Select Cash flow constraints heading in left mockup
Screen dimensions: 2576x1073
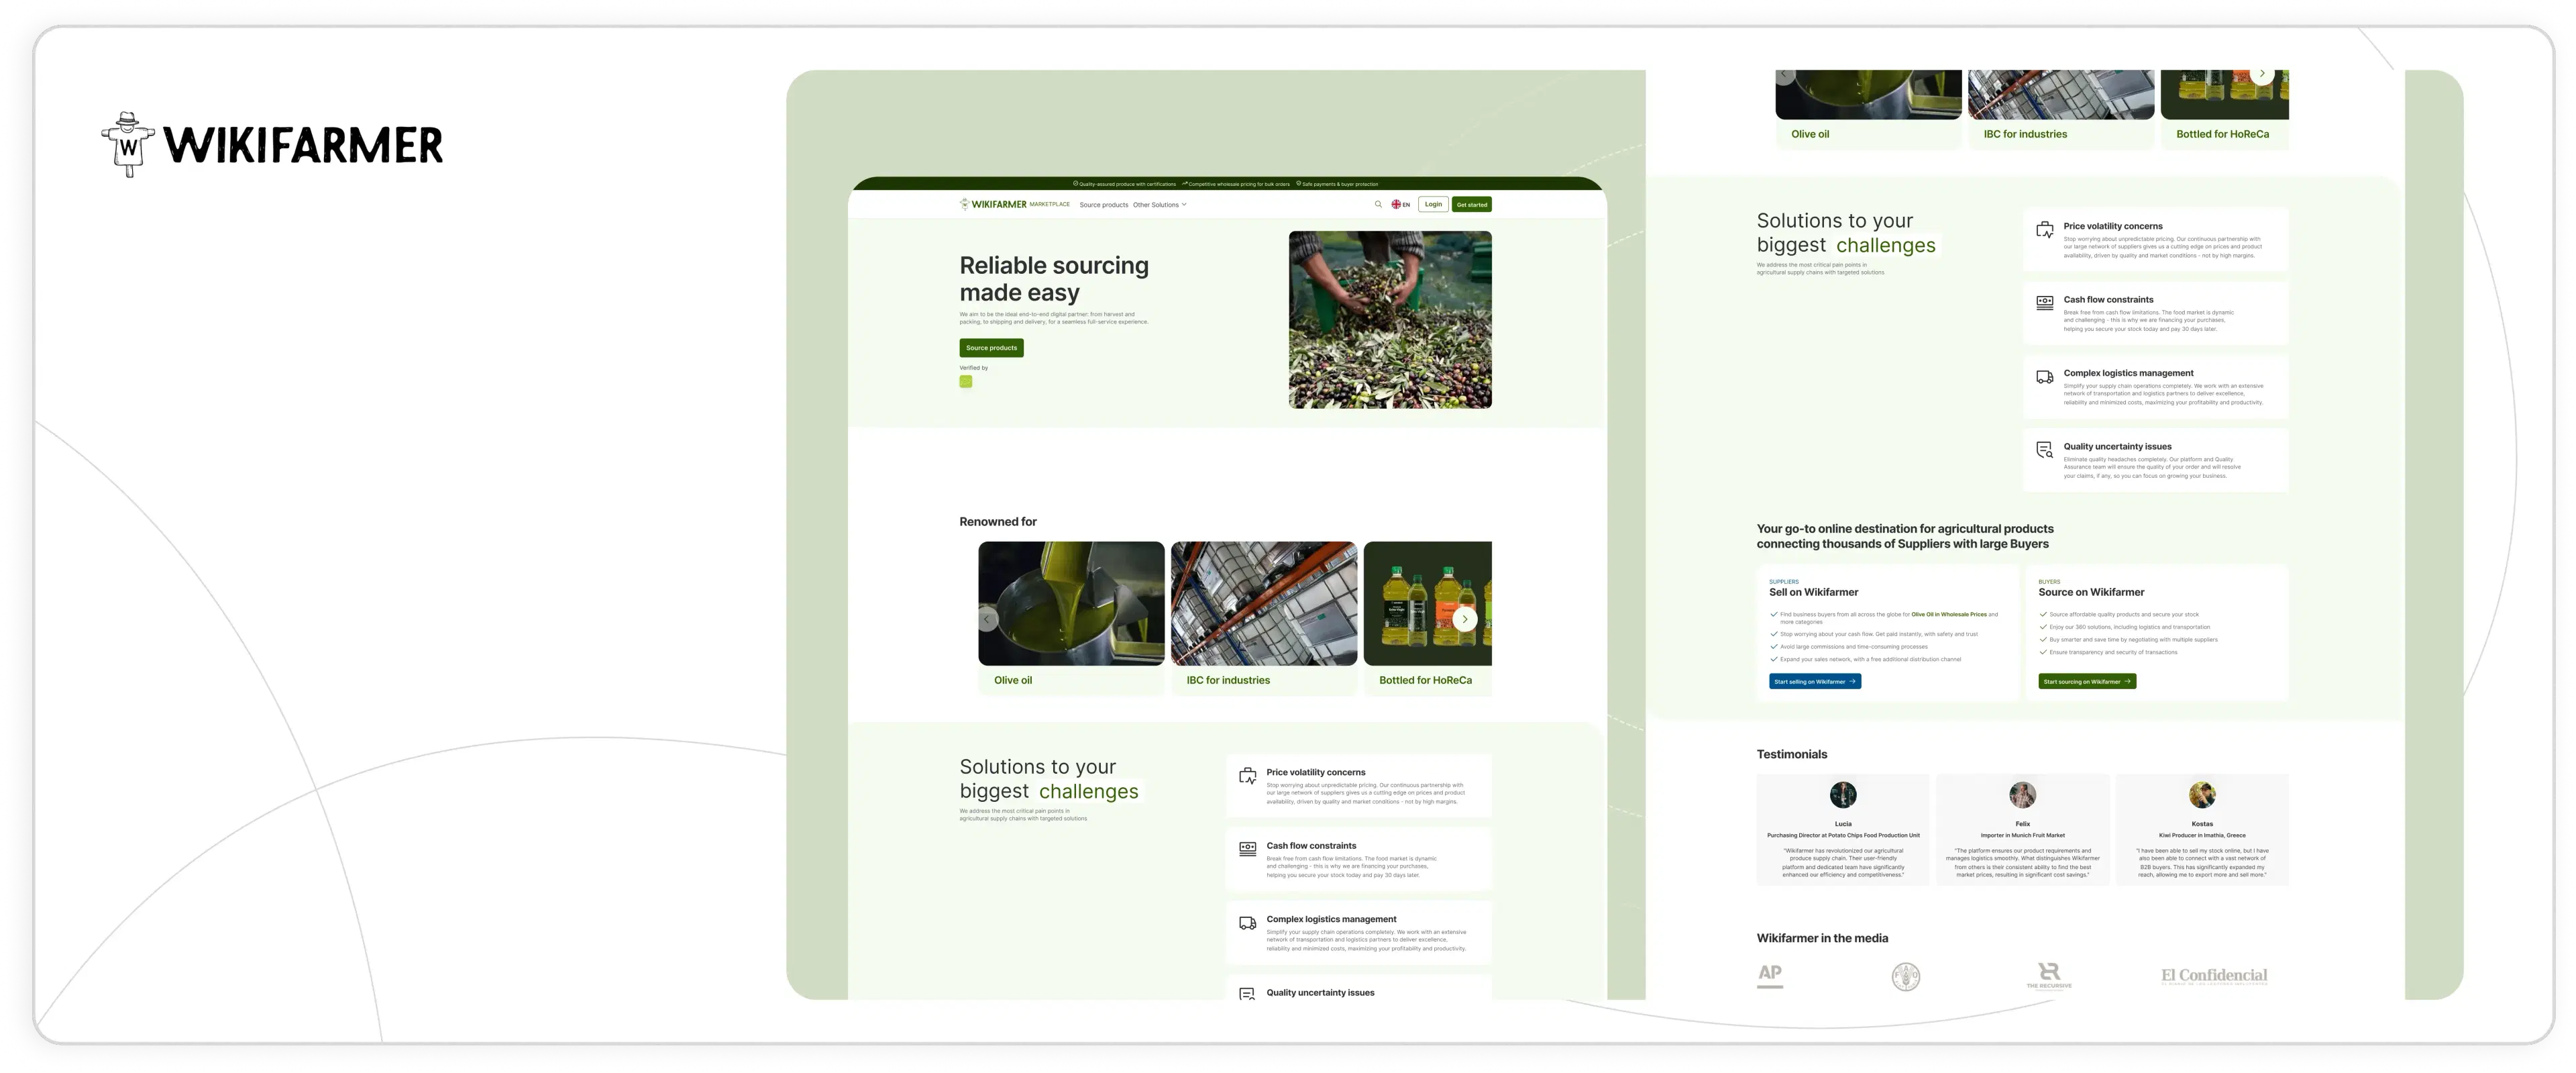point(1311,846)
